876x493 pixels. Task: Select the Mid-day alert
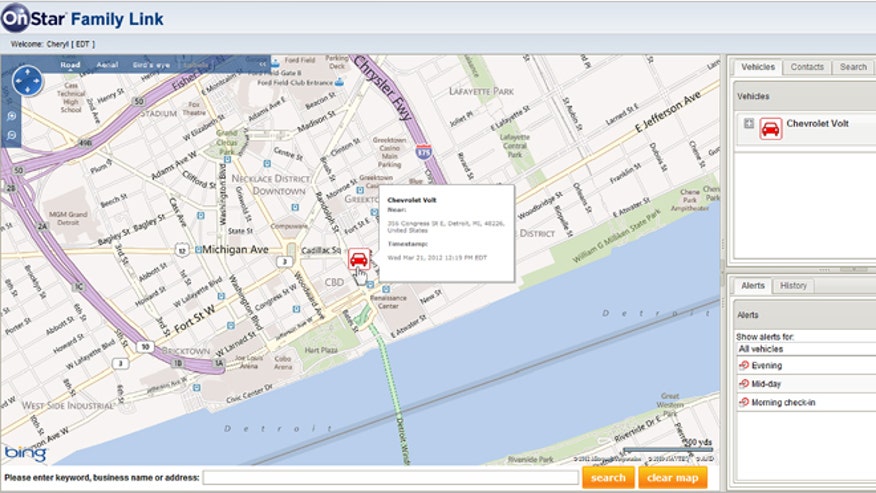pyautogui.click(x=806, y=384)
